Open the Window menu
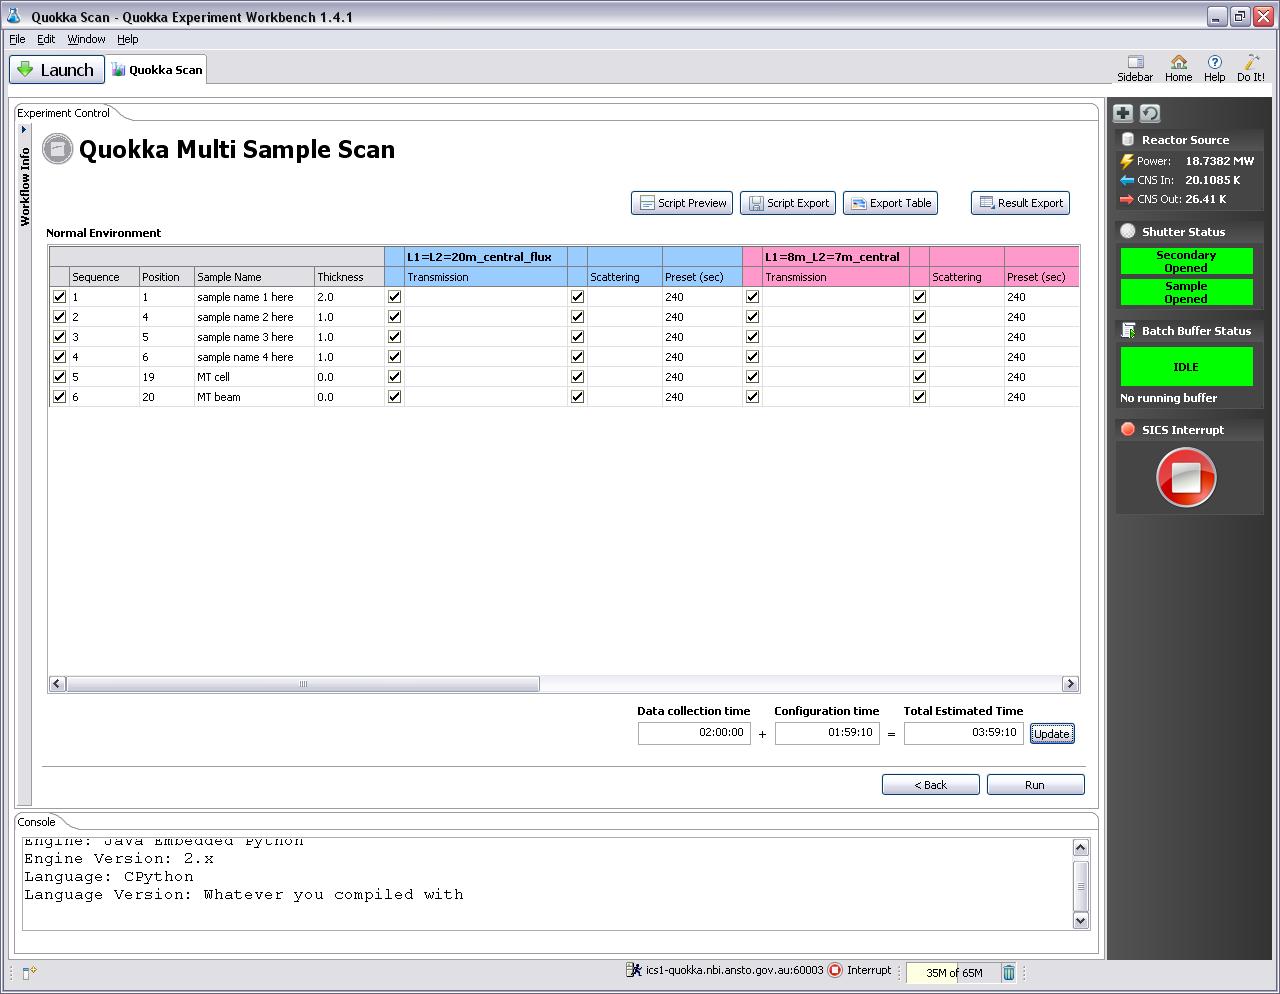The image size is (1280, 994). pyautogui.click(x=86, y=39)
